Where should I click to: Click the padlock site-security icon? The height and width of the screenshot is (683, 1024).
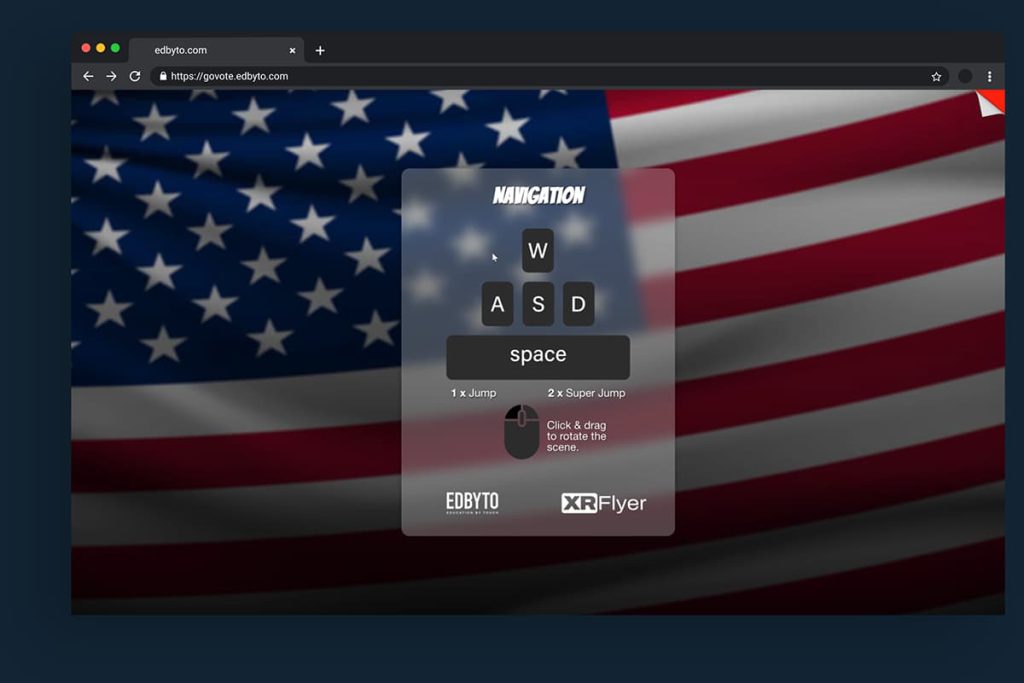162,76
